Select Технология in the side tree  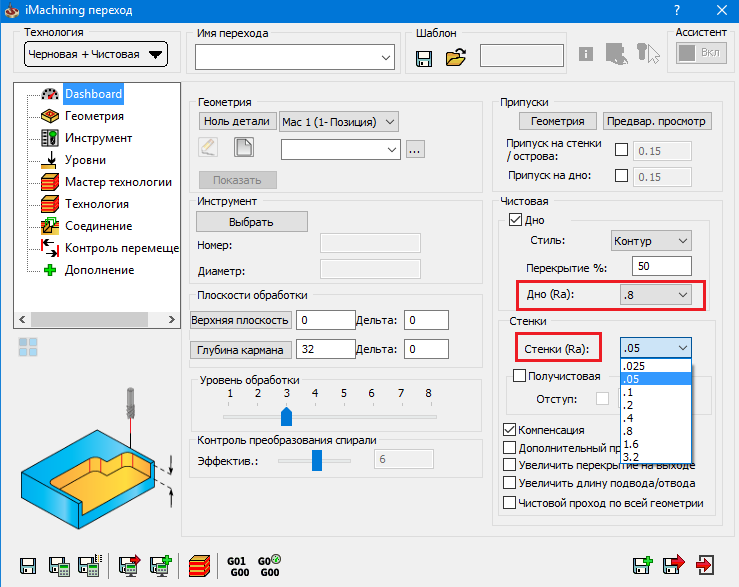click(97, 204)
